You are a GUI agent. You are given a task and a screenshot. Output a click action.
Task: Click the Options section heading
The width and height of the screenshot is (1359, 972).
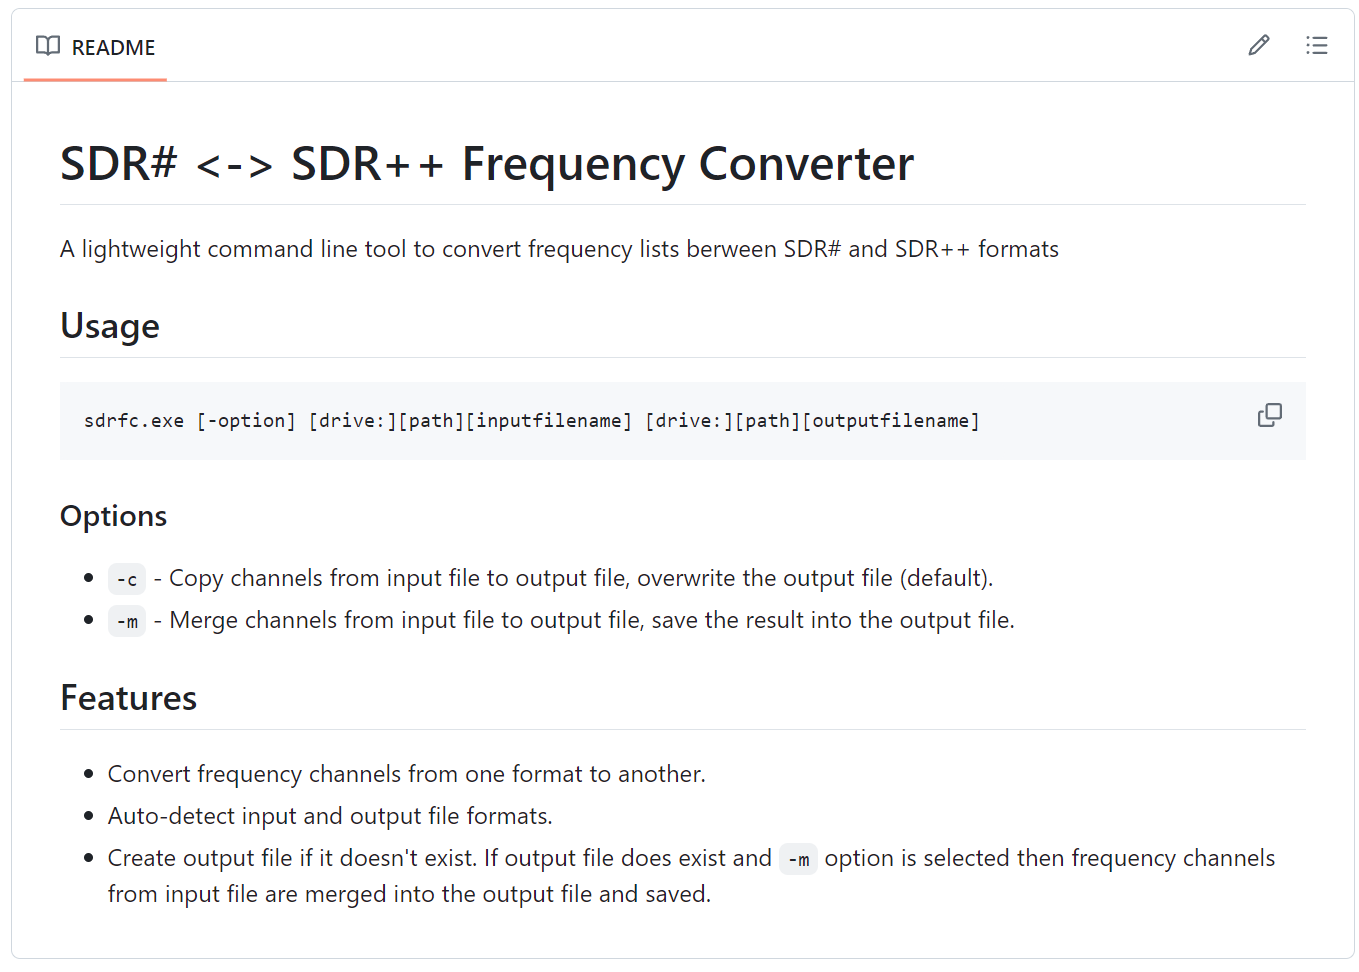click(x=114, y=516)
